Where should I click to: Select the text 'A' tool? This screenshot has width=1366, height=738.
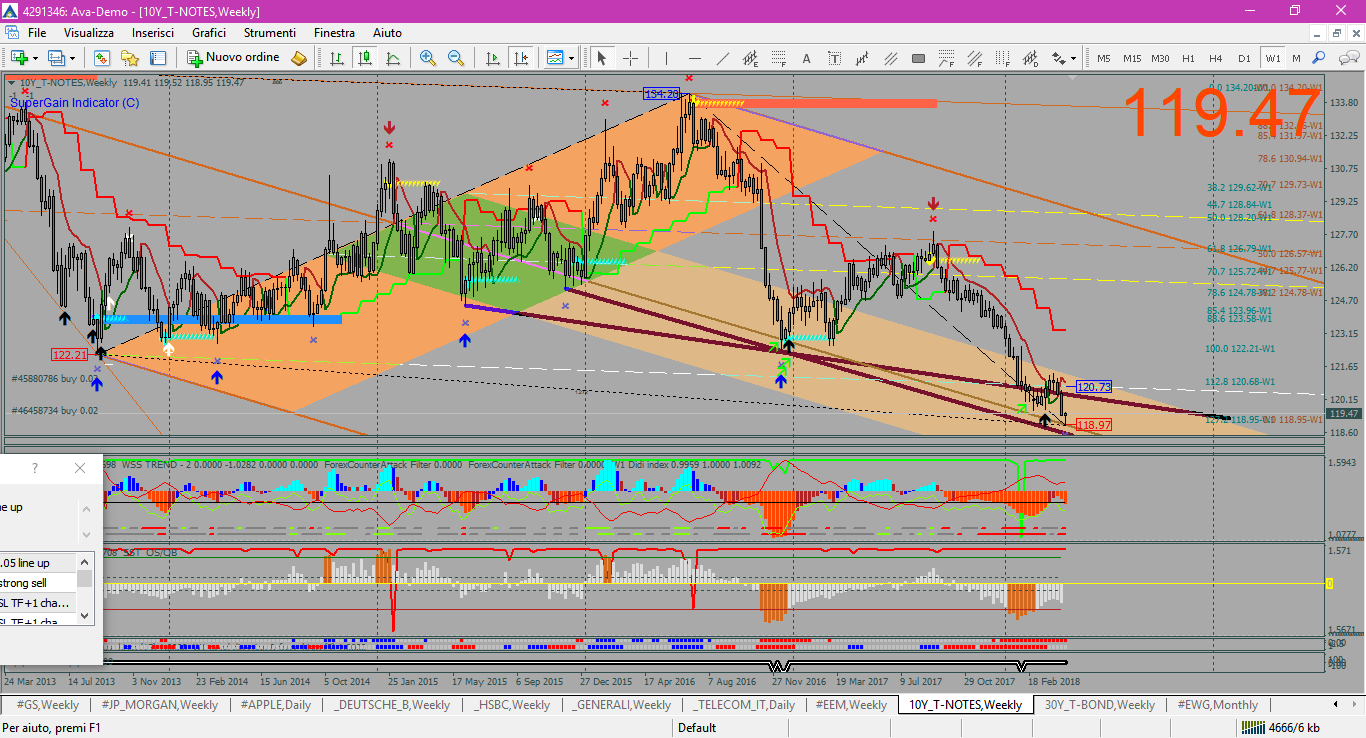click(807, 58)
